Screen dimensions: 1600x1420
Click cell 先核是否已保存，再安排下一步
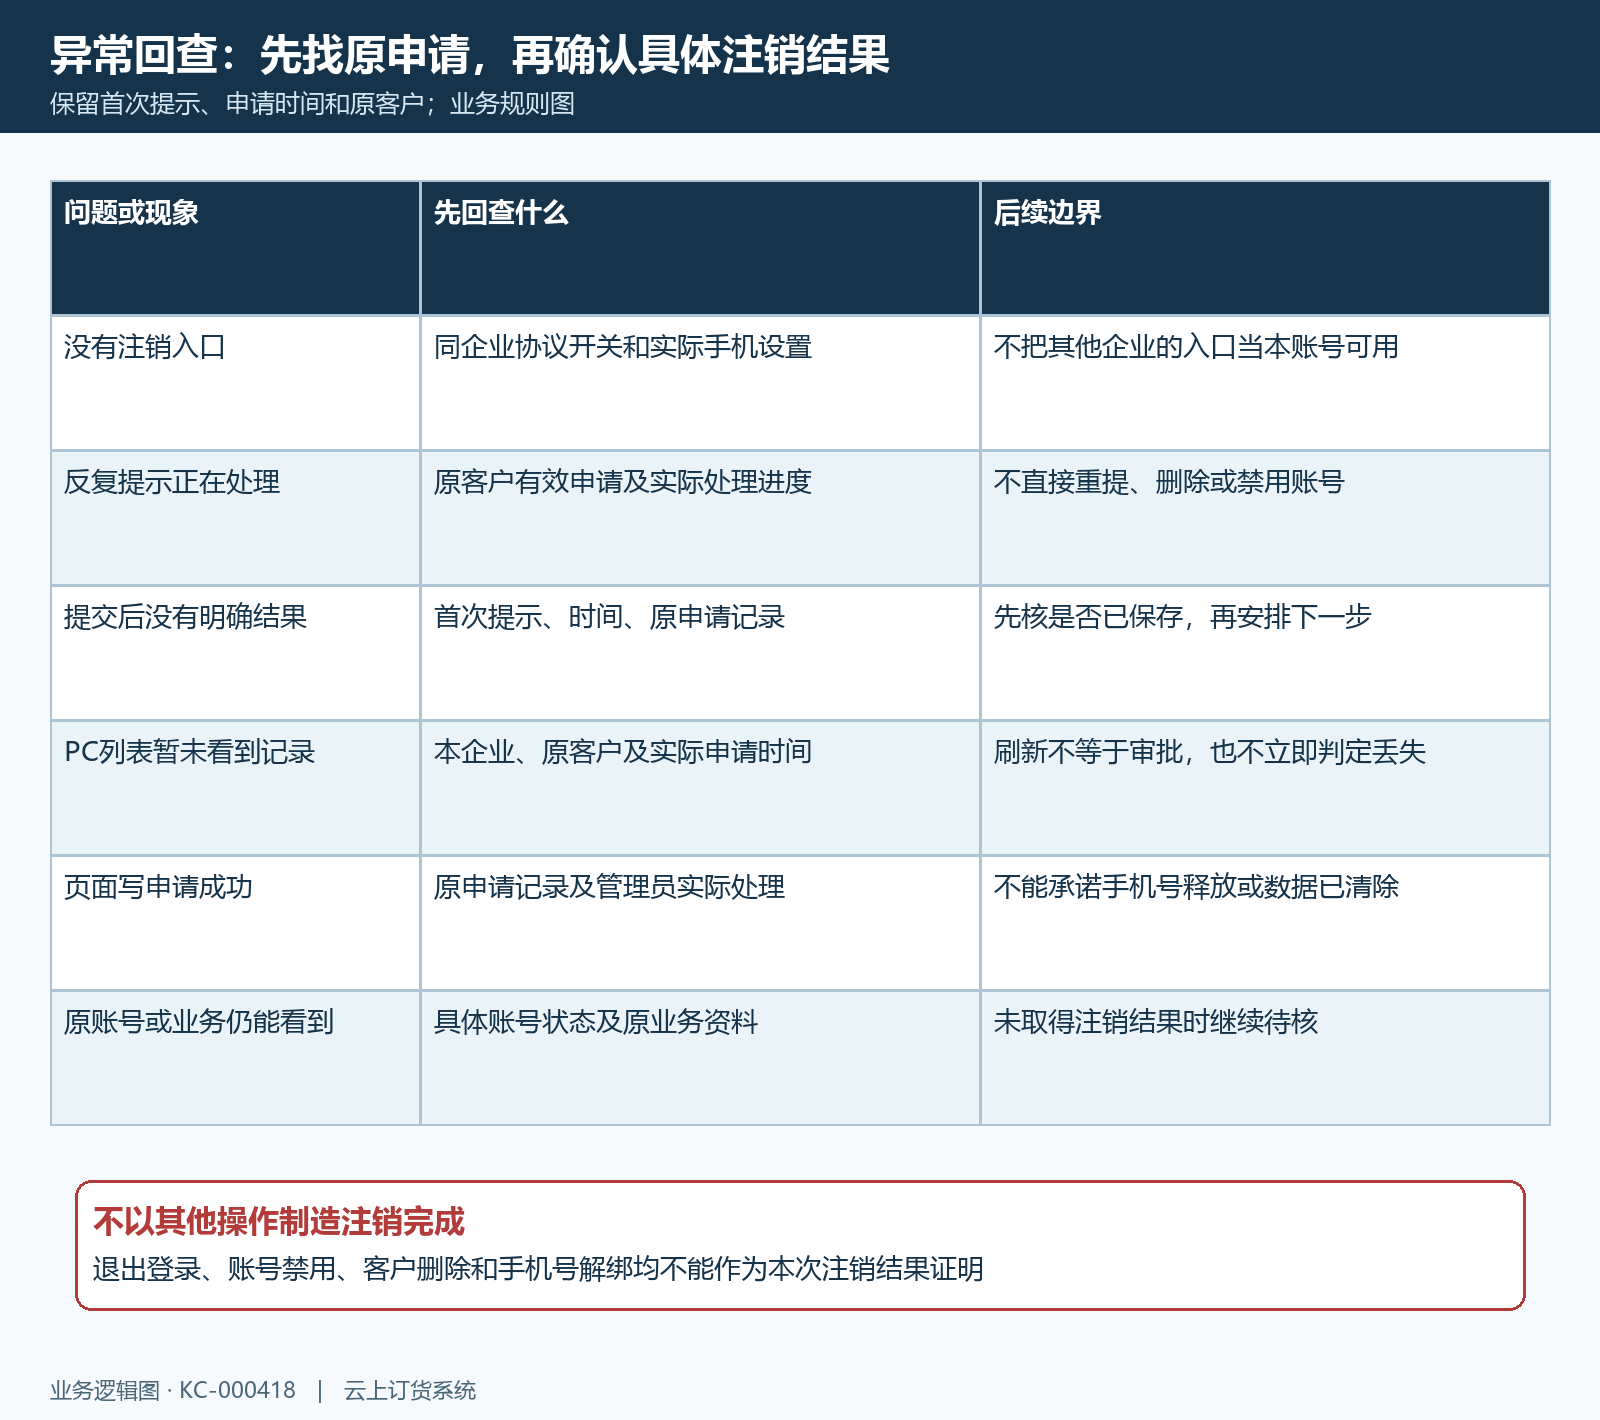click(1265, 653)
